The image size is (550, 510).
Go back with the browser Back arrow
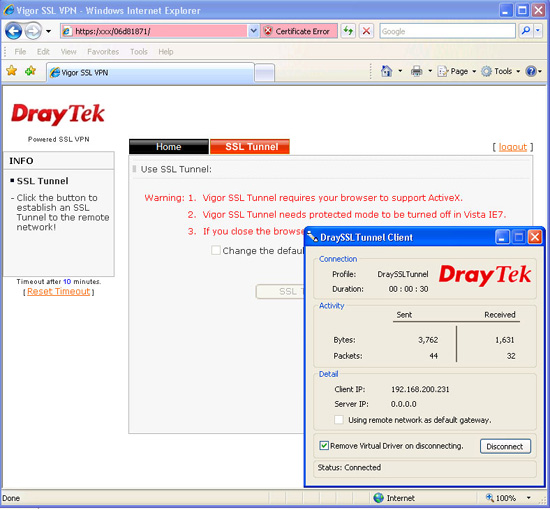(x=13, y=31)
